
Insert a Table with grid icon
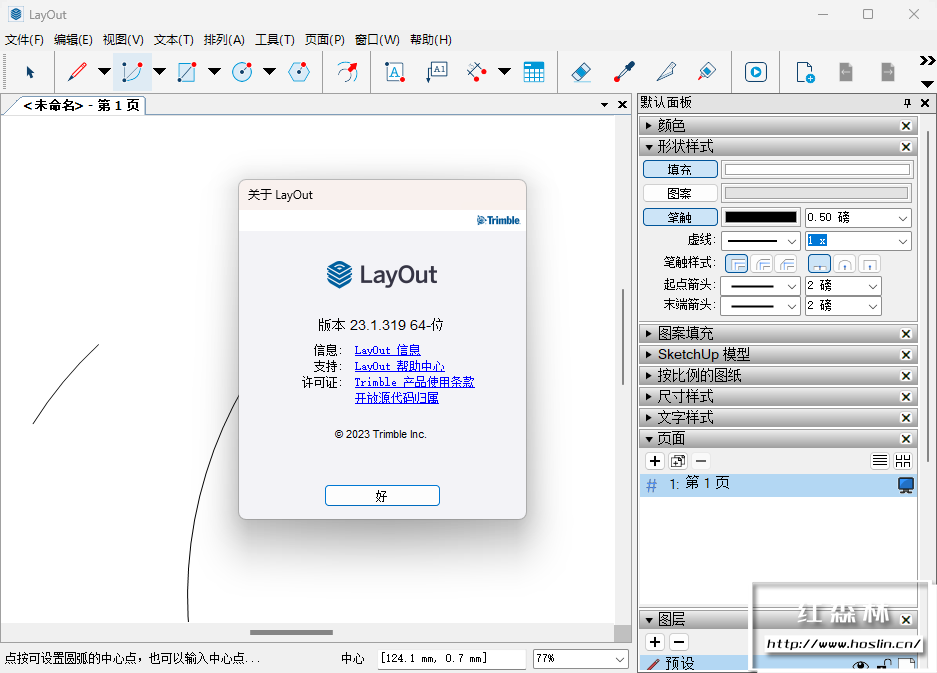[x=534, y=72]
